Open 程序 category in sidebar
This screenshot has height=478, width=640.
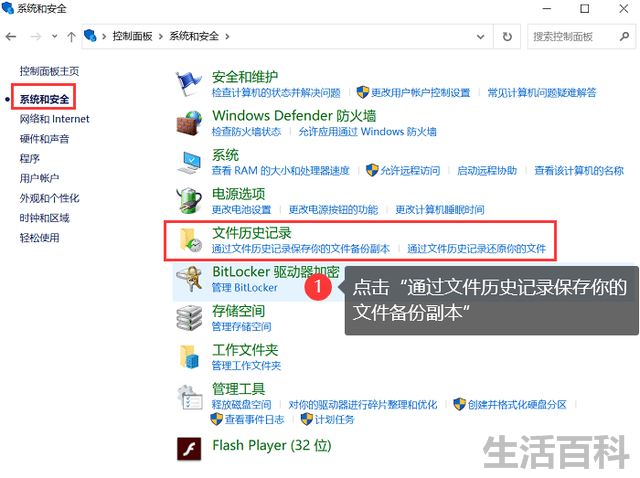(x=29, y=158)
